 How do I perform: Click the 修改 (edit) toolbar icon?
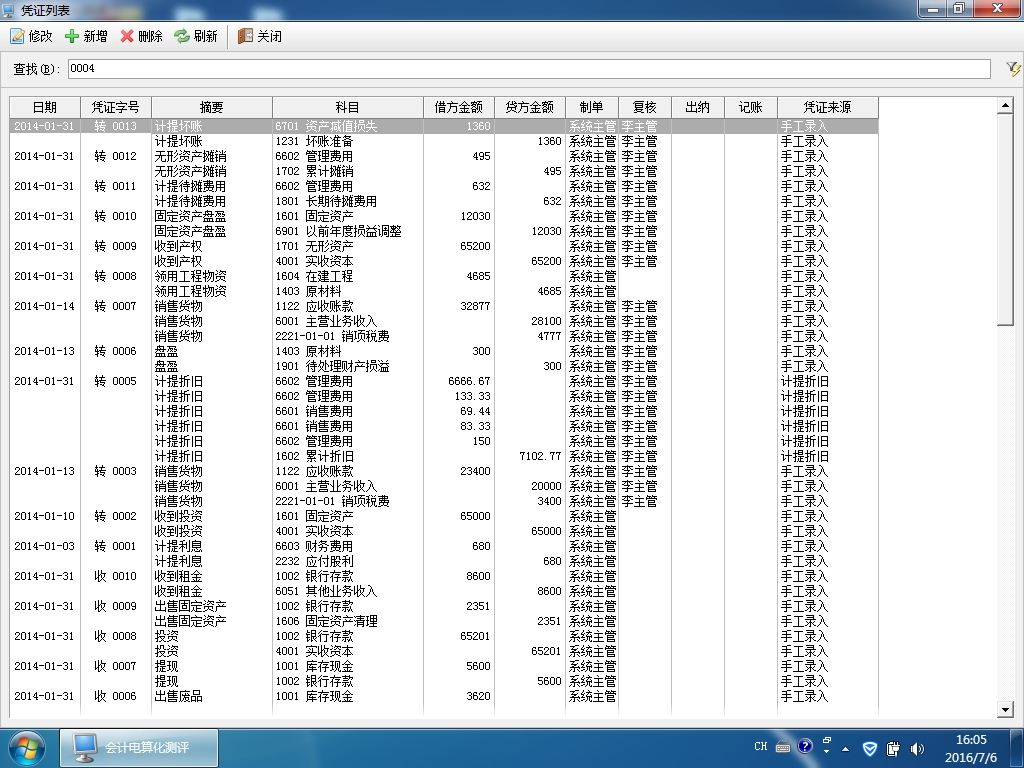17,36
